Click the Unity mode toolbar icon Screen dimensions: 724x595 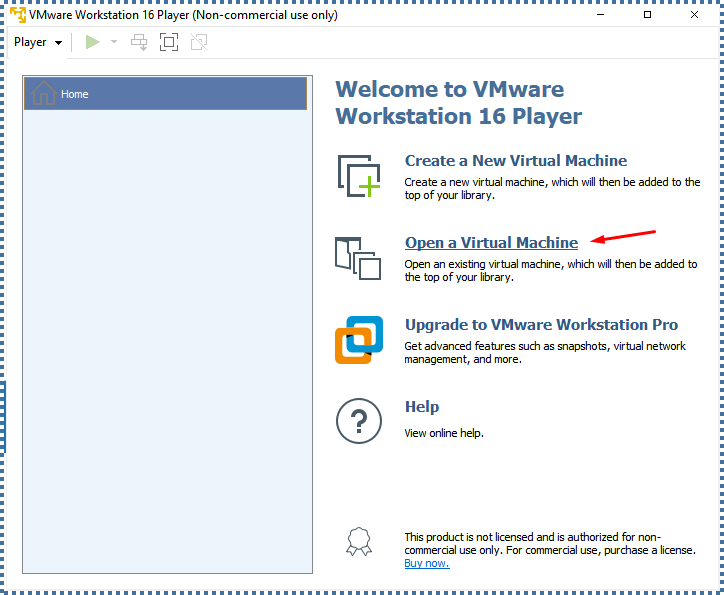click(x=199, y=42)
